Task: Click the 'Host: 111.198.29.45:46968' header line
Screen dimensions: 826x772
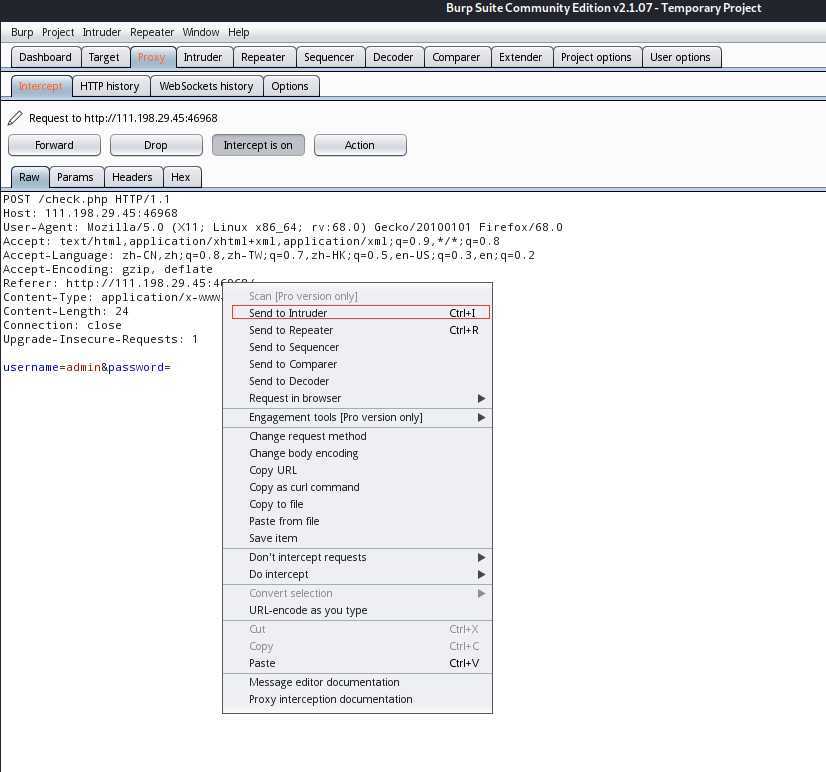Action: point(90,213)
